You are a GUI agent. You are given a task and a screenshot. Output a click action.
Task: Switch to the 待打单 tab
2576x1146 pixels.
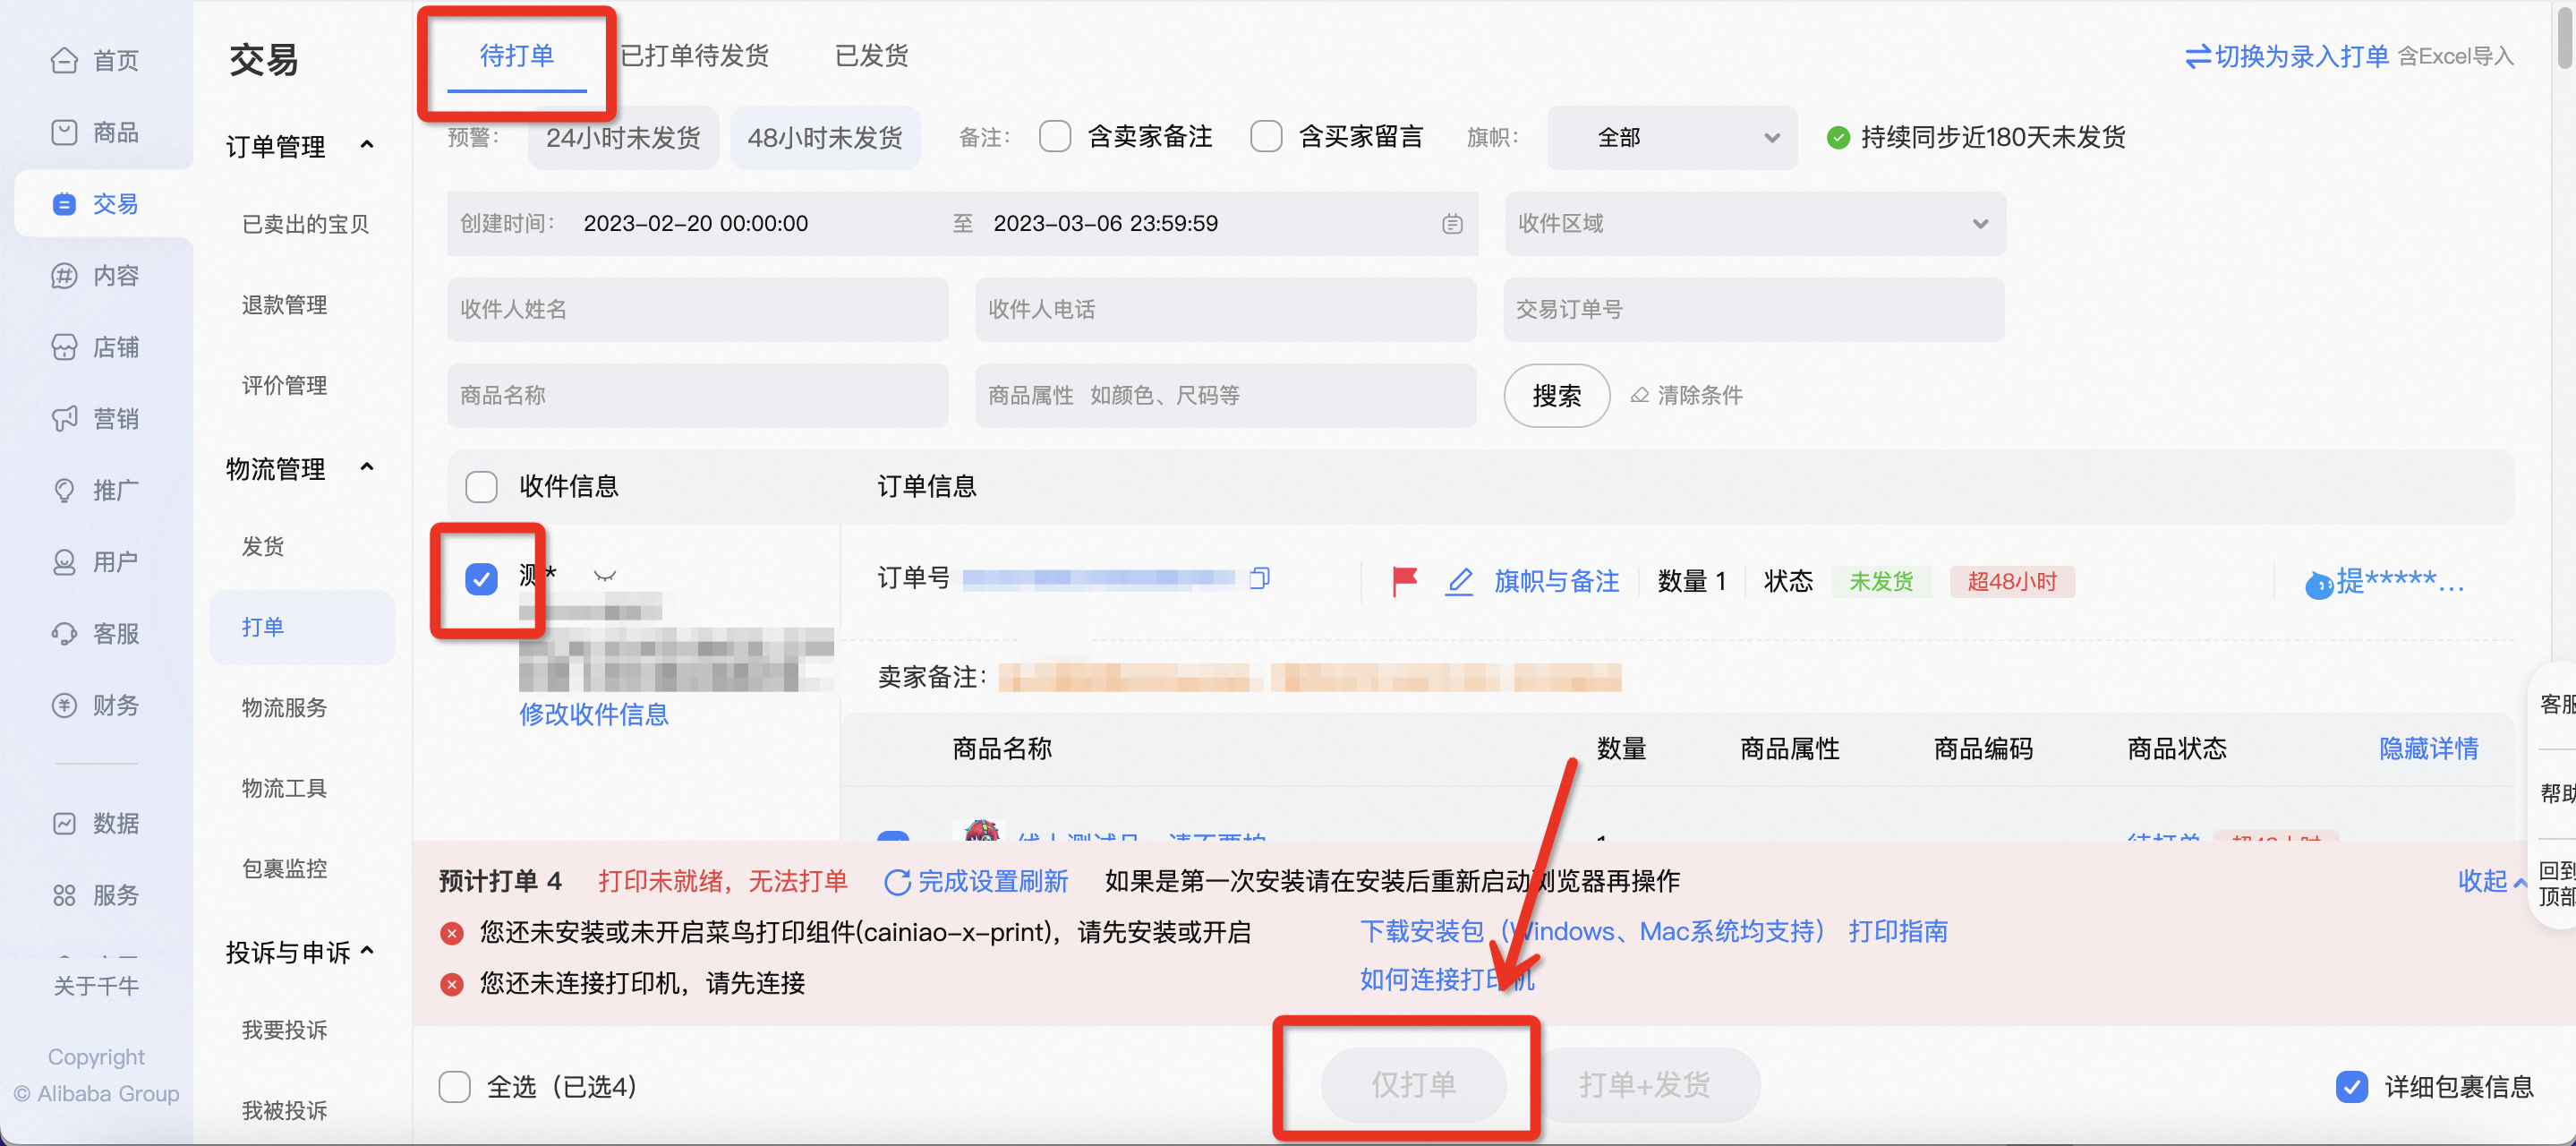tap(517, 56)
